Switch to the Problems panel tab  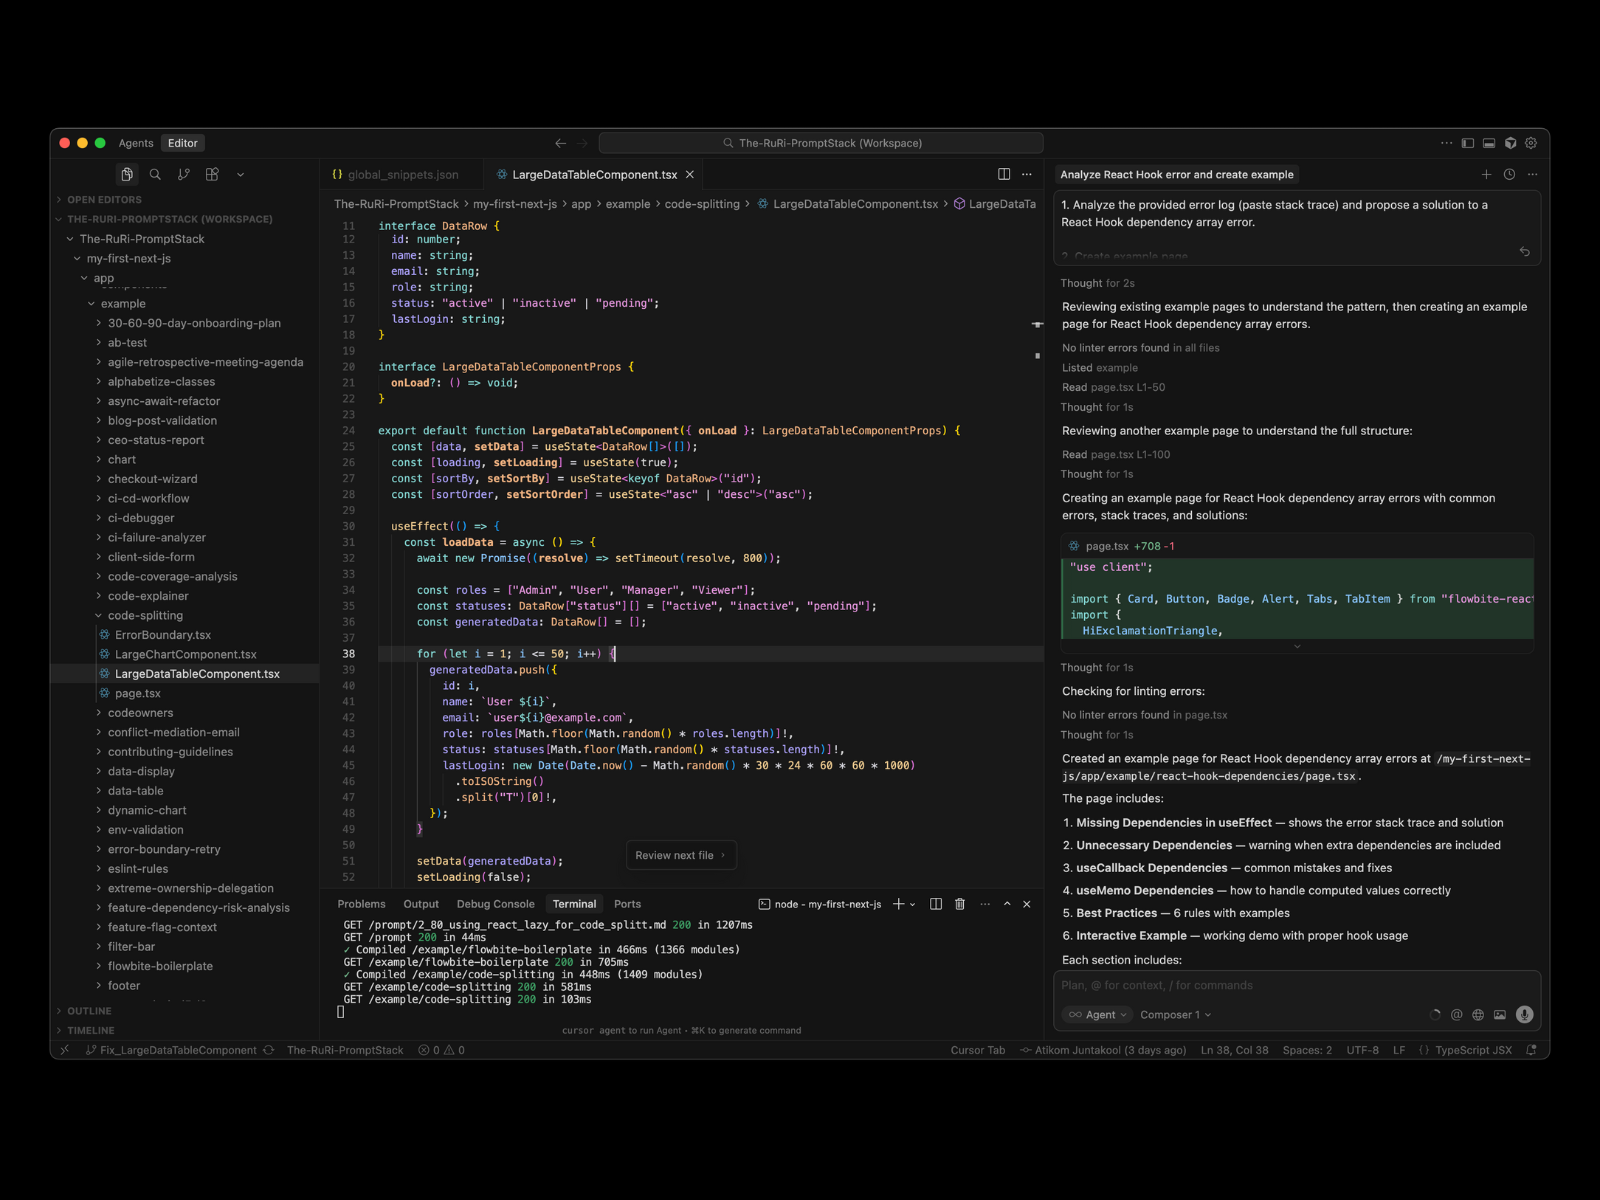point(361,904)
